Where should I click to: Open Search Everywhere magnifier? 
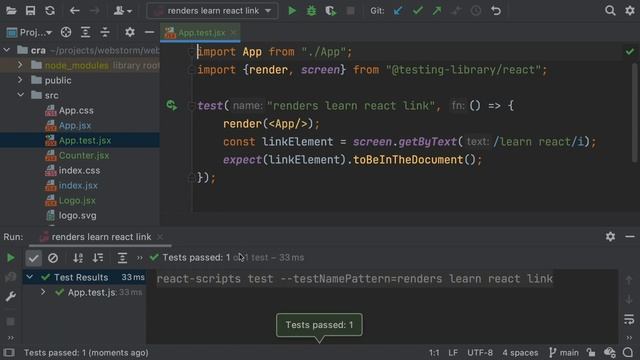point(610,11)
